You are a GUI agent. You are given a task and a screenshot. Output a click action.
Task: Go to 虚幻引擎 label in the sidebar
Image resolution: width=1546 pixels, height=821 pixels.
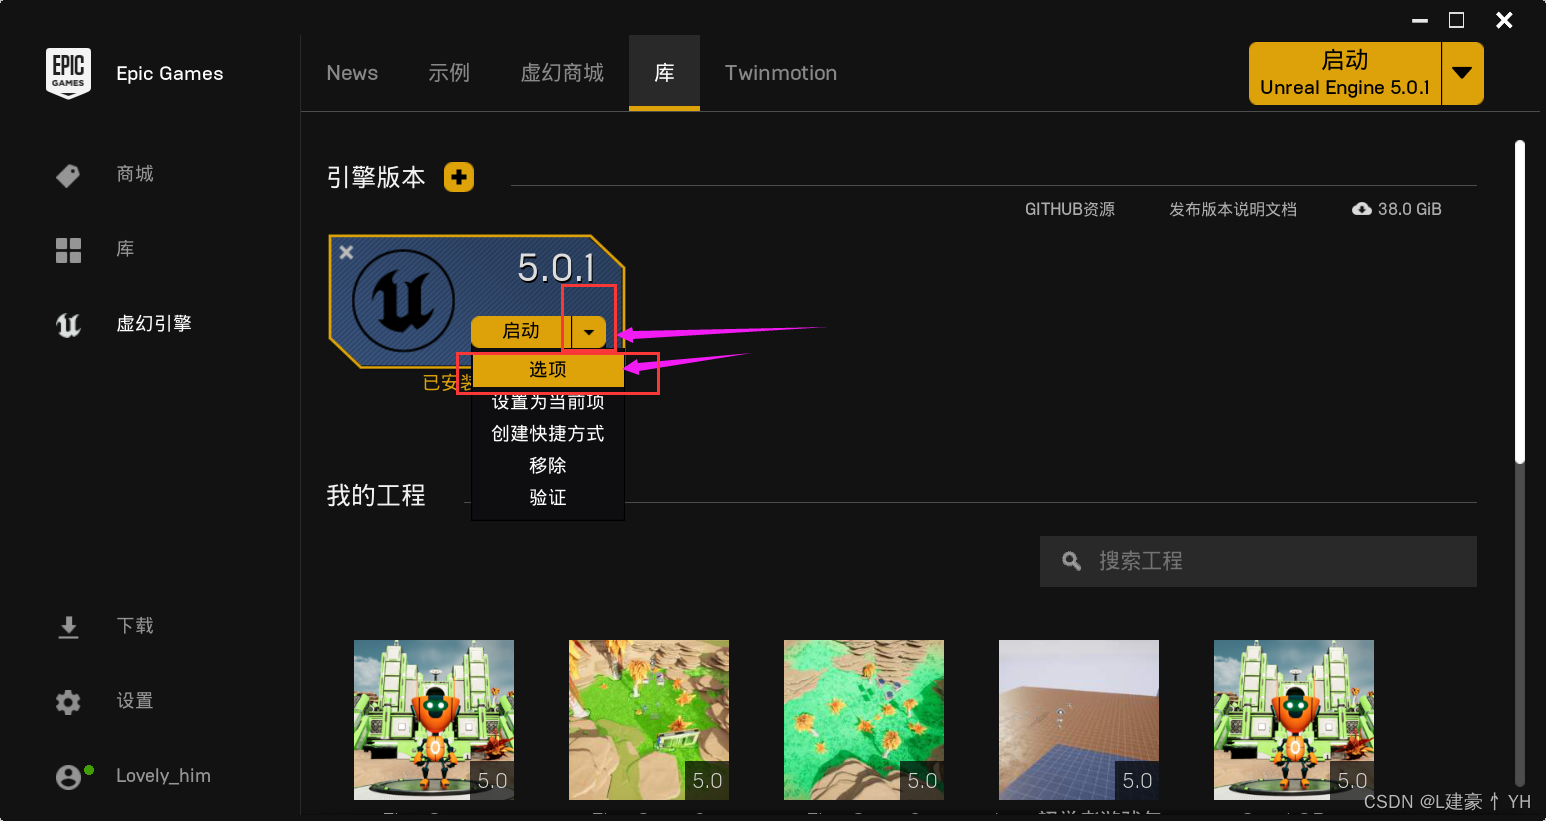point(154,324)
